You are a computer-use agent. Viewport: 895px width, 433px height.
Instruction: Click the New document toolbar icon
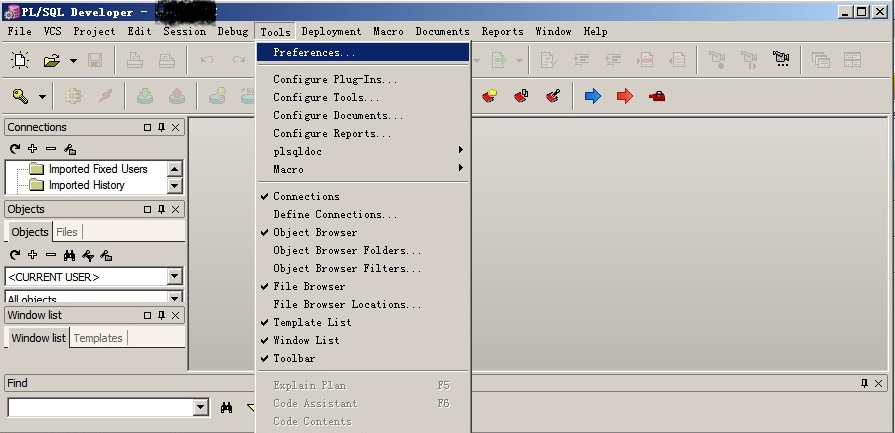pos(20,60)
